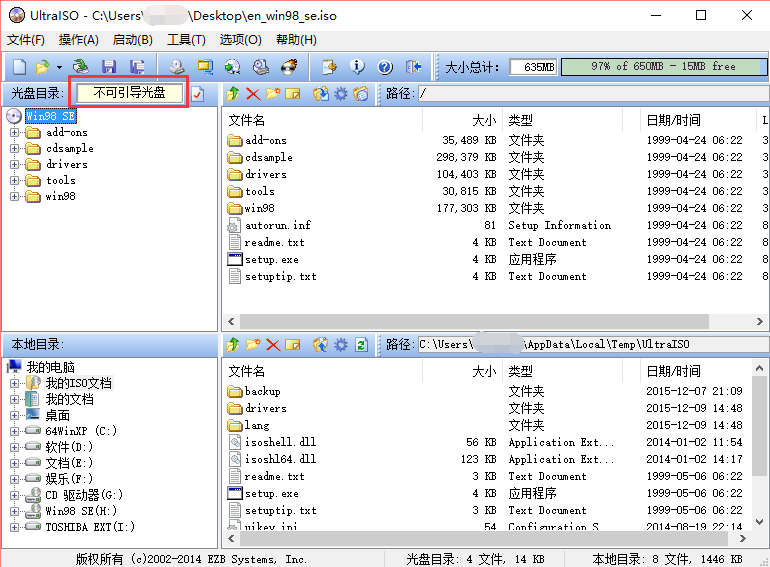Viewport: 770px width, 567px height.
Task: Click the Make CD/DVD image drive icon
Action: pyautogui.click(x=177, y=67)
